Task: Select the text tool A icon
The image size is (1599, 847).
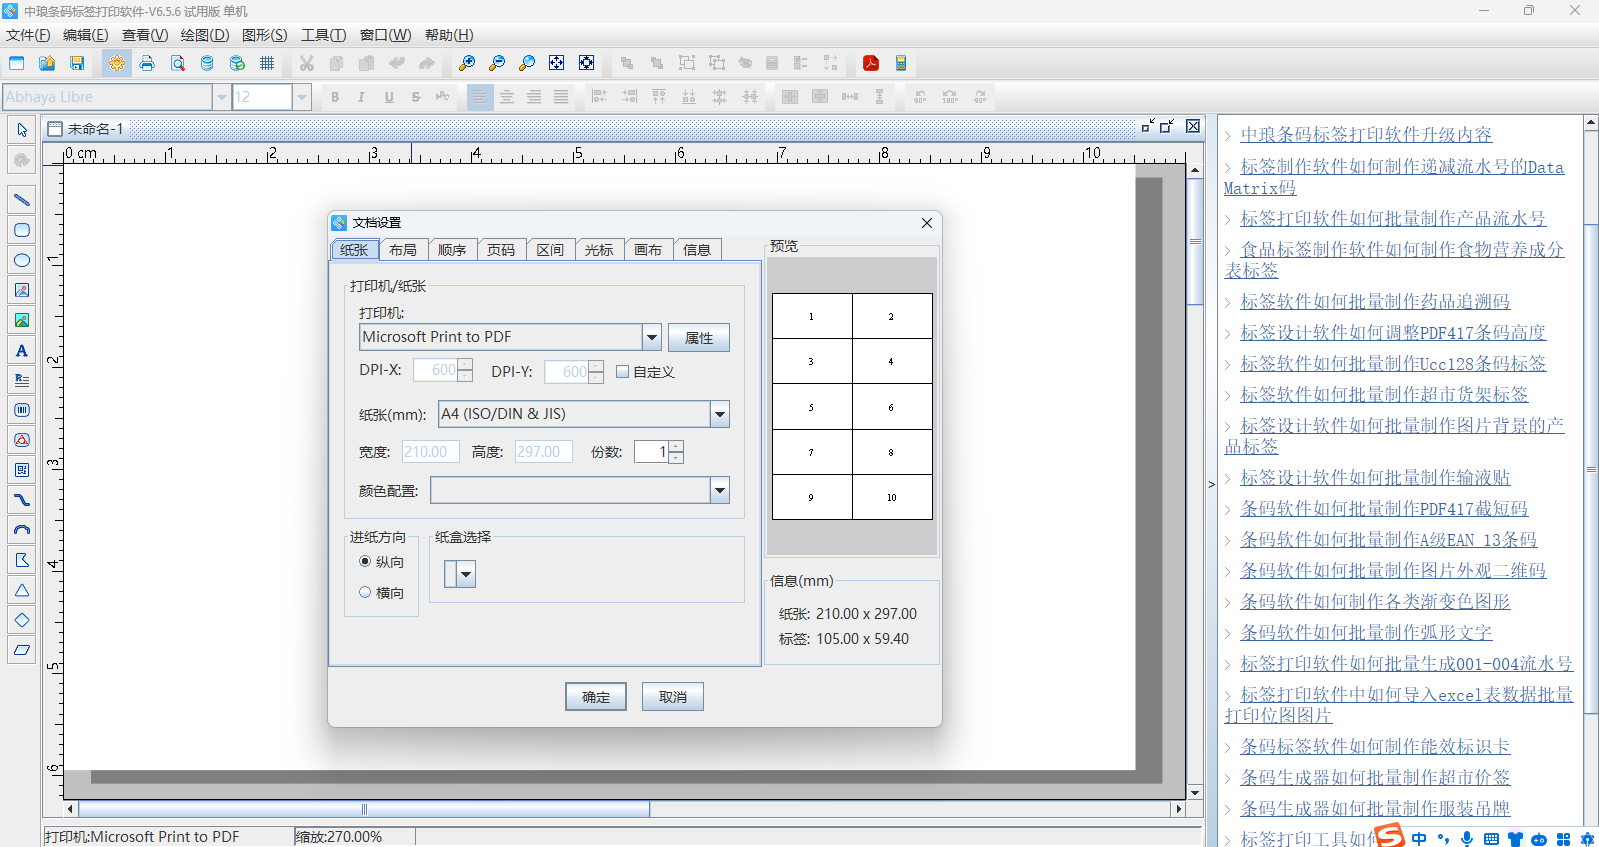Action: coord(21,350)
